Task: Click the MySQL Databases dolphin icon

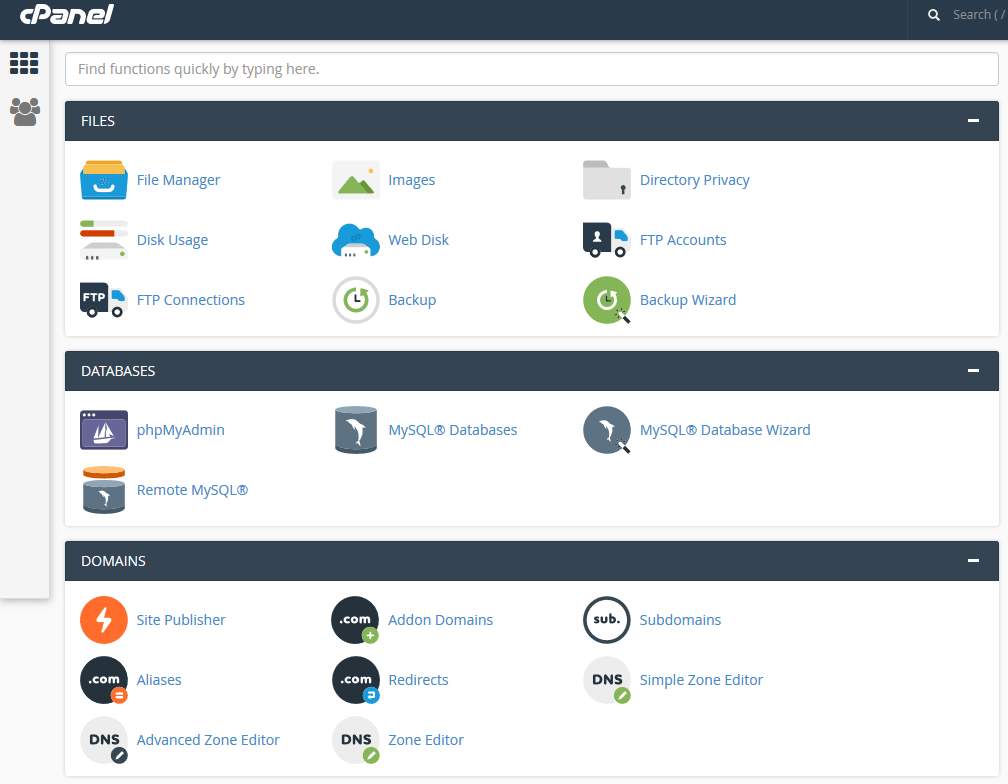Action: tap(356, 430)
